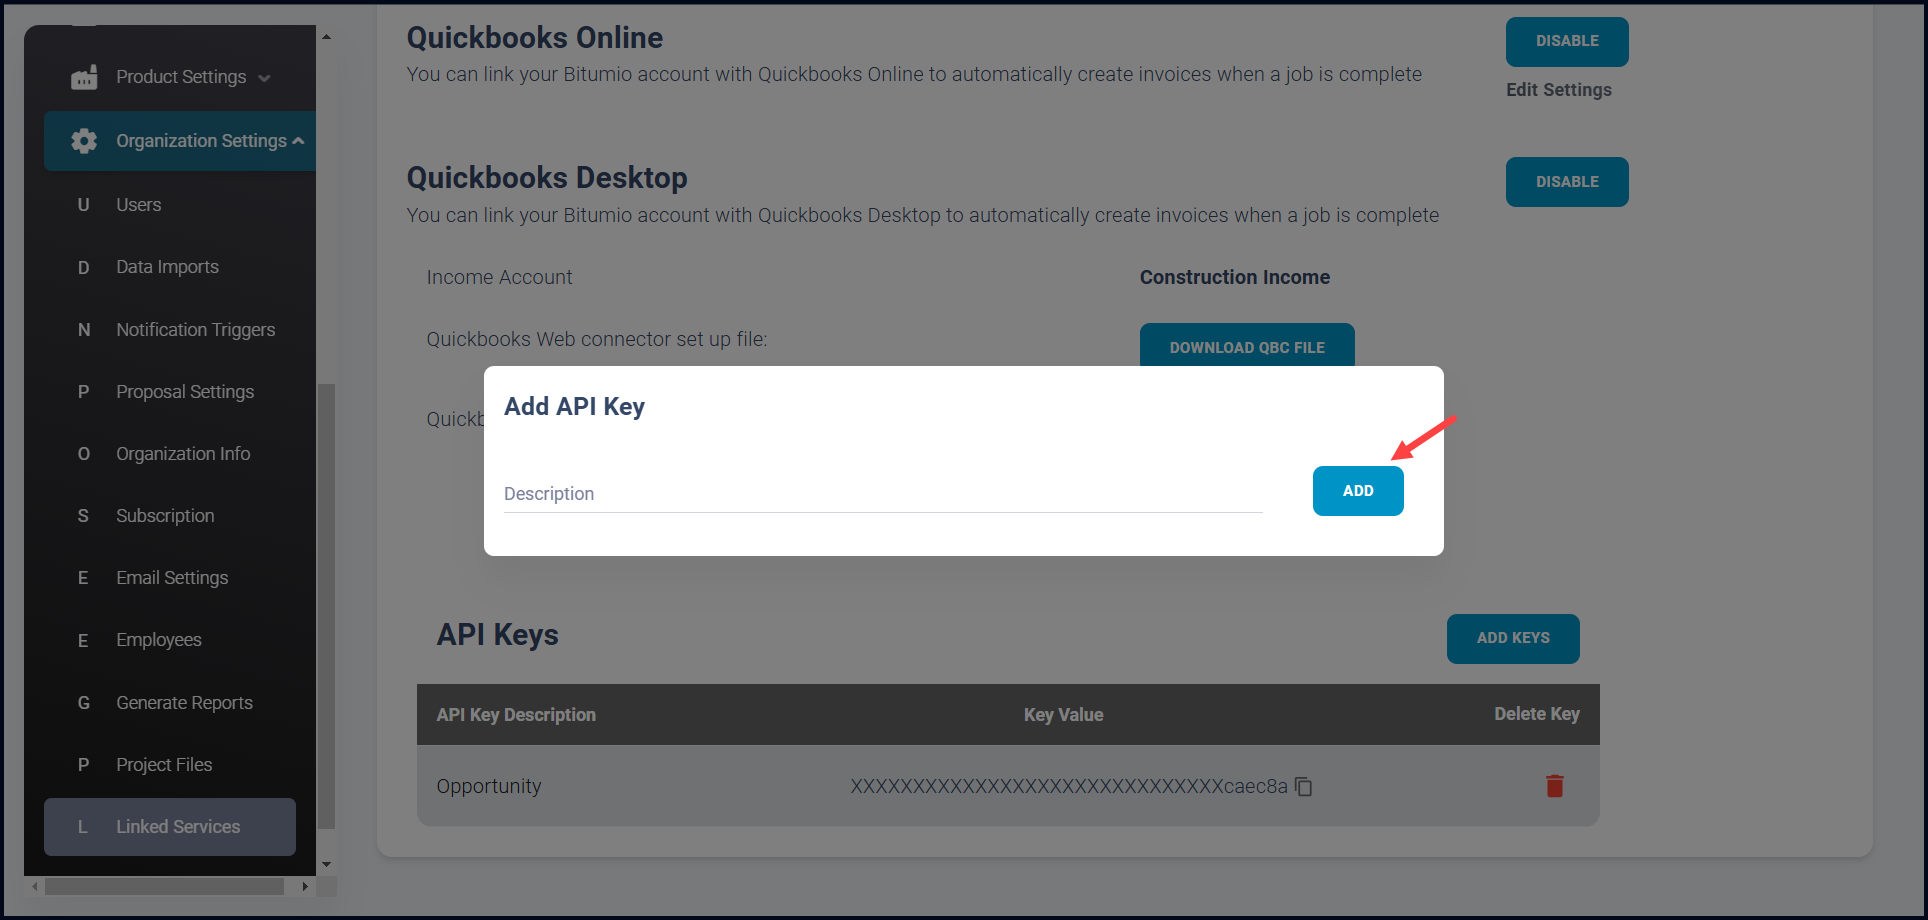Viewport: 1928px width, 920px height.
Task: Click the Product Settings factory icon
Action: point(84,77)
